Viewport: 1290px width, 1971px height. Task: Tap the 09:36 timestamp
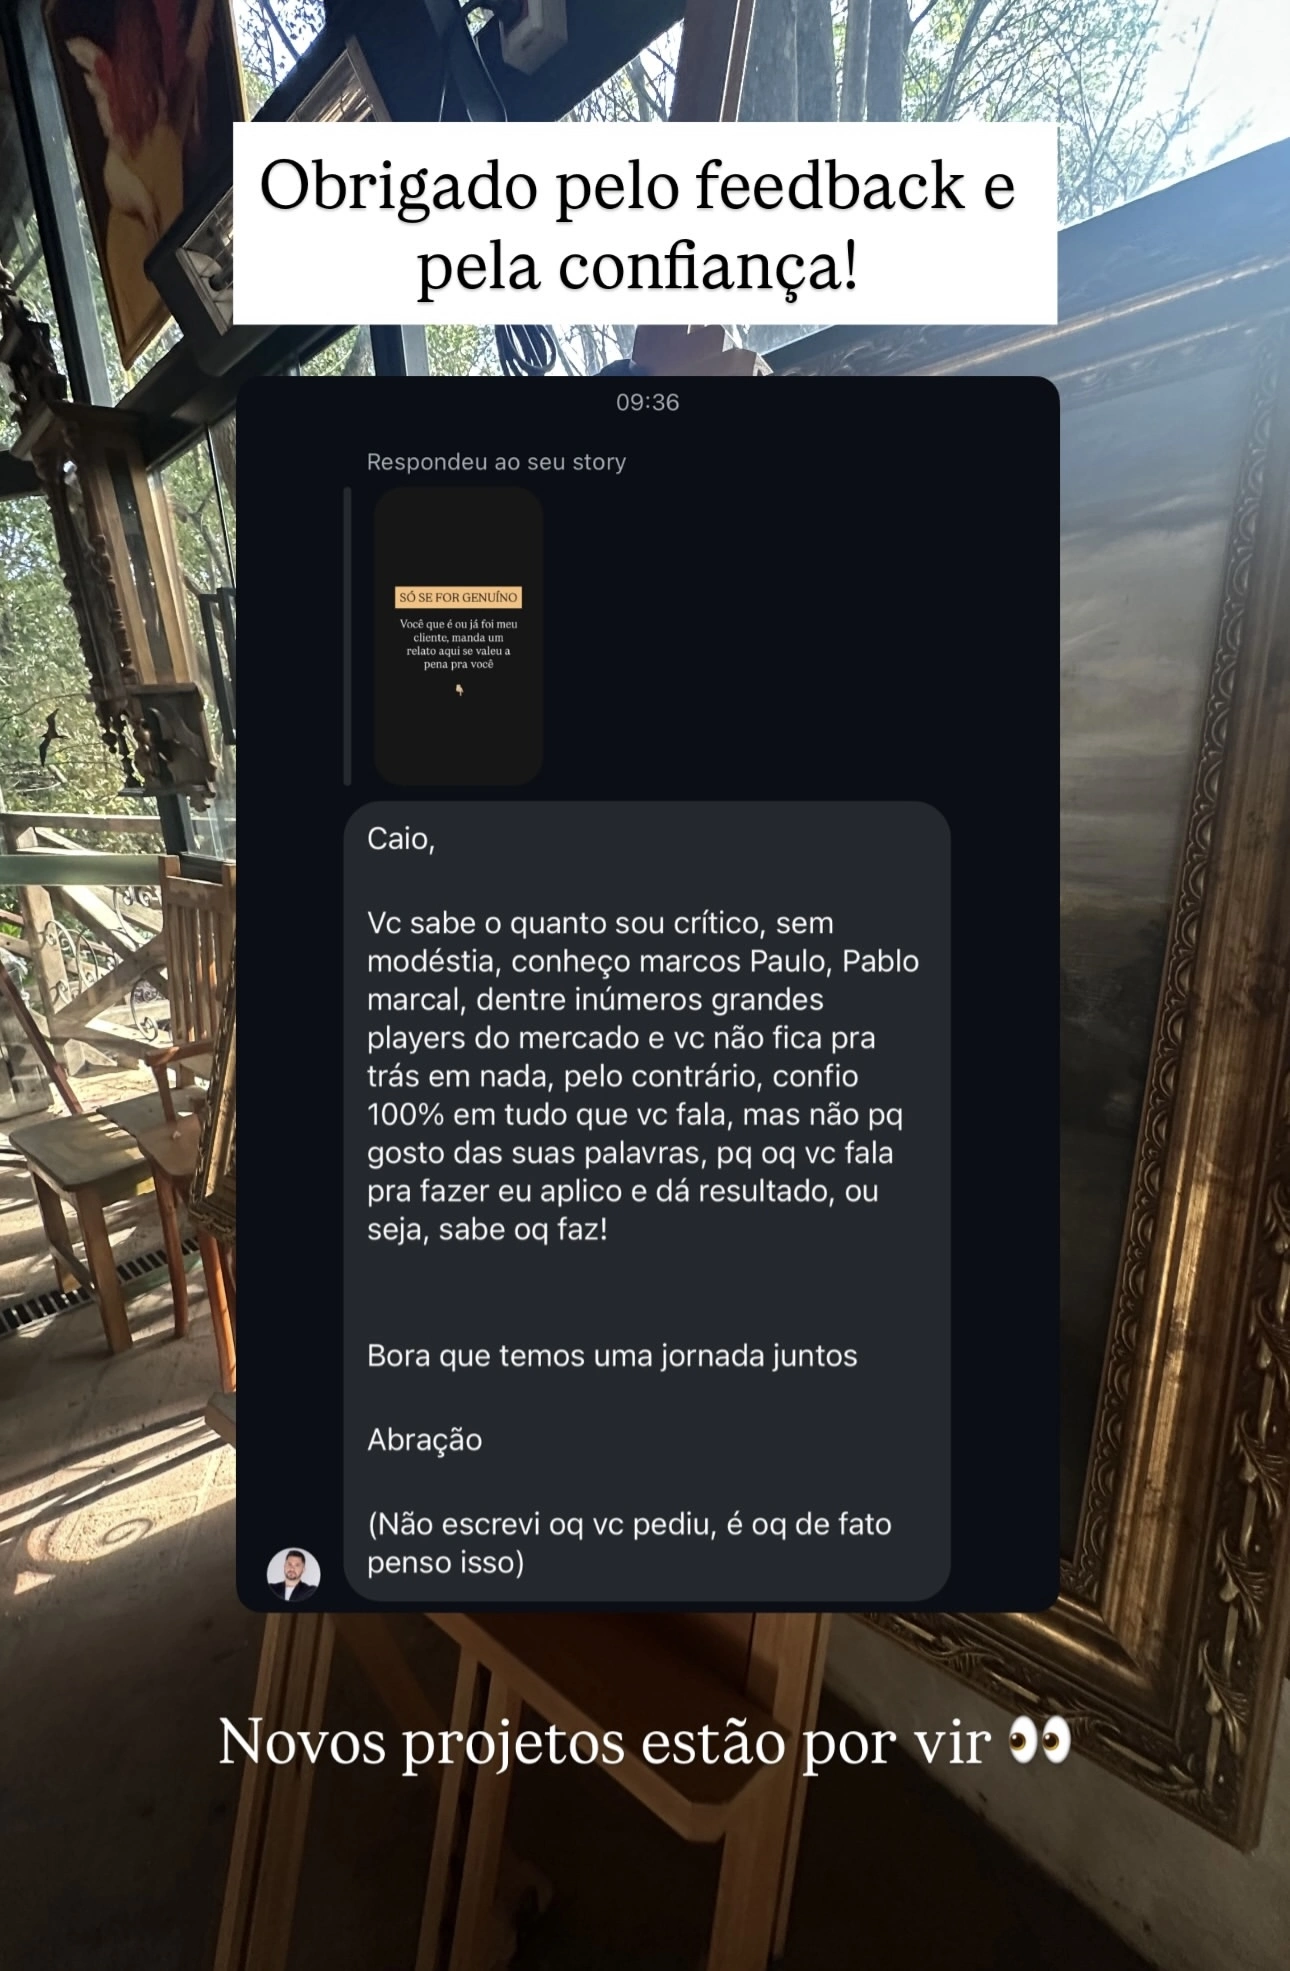pos(647,402)
